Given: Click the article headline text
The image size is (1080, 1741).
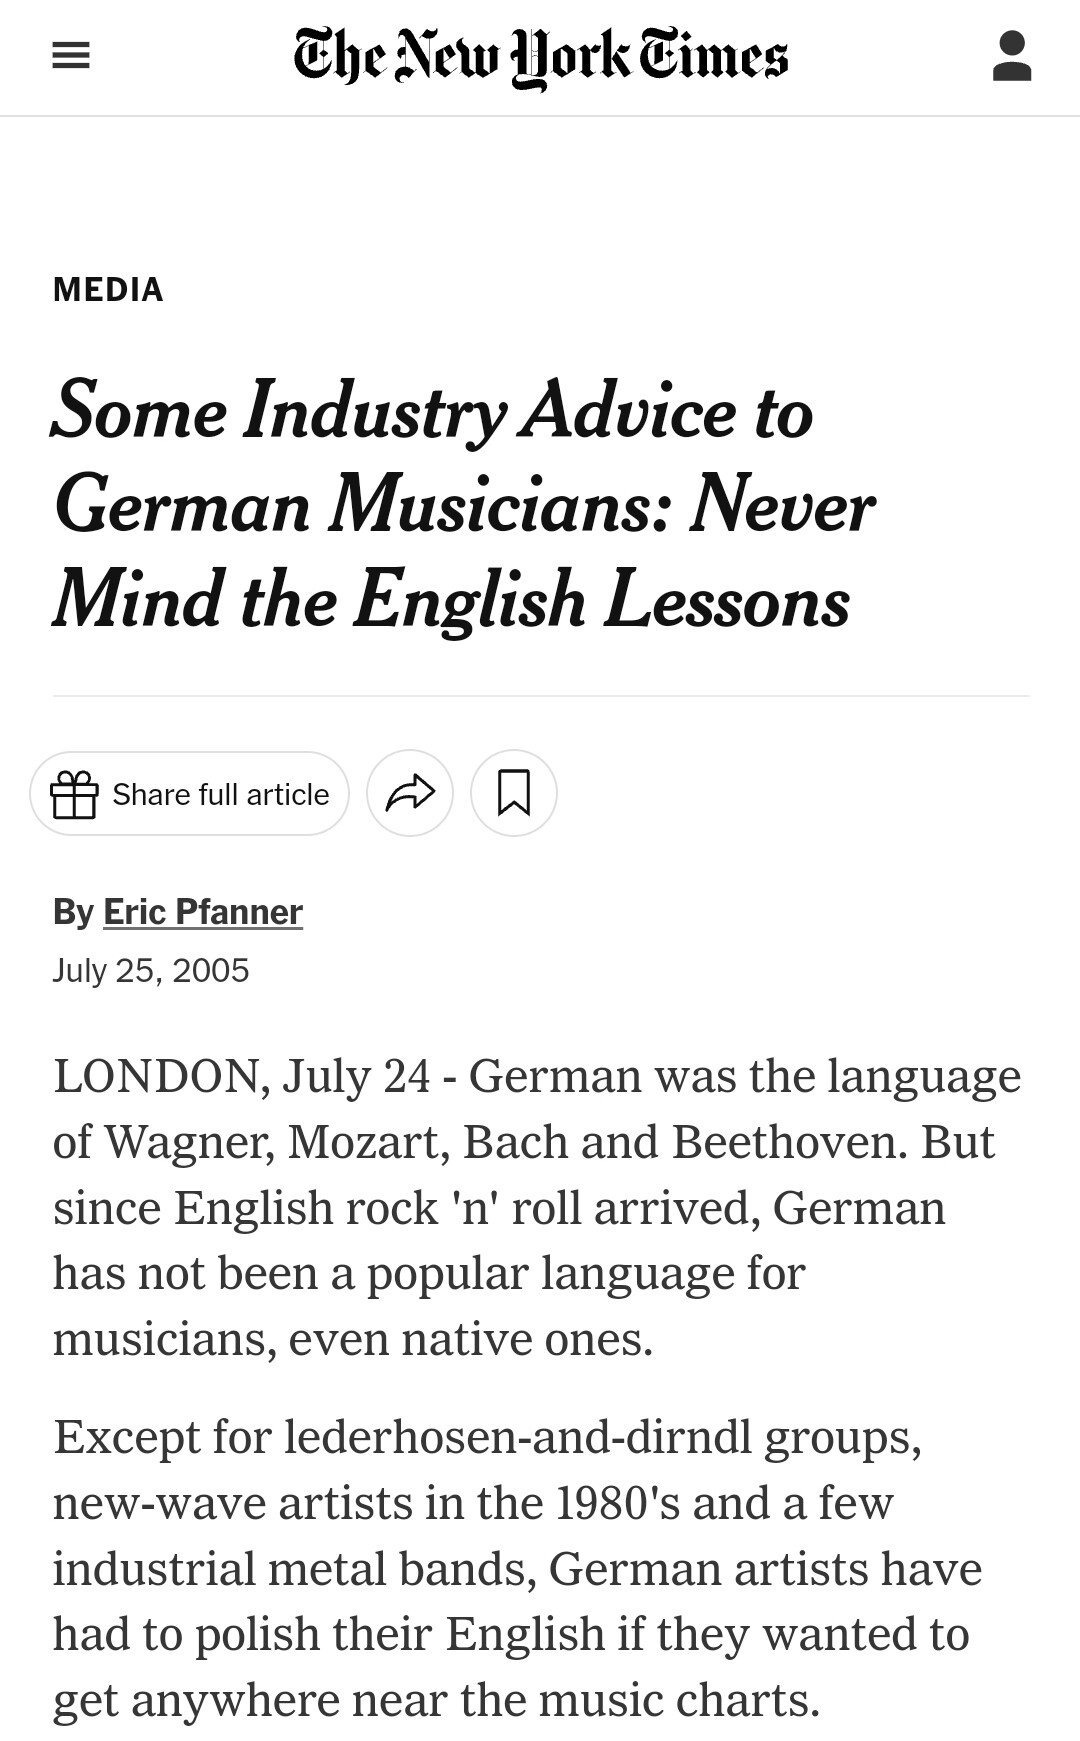Looking at the screenshot, I should tap(463, 505).
